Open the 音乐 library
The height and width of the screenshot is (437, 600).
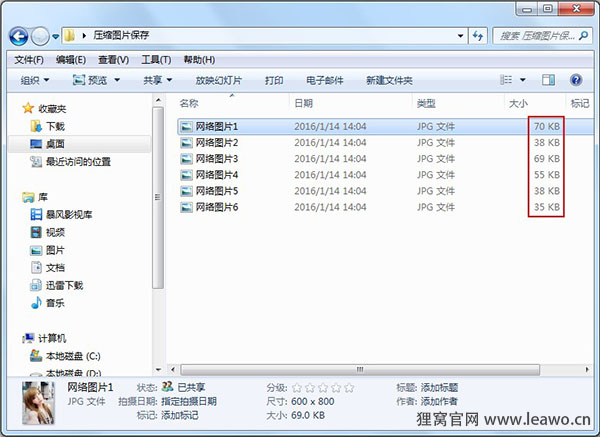[54, 302]
